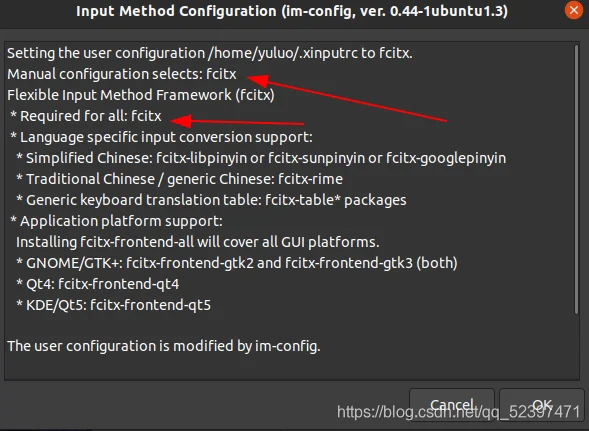
Task: Click the 'Qt4: fcitx-frontend-qt4' line
Action: tap(98, 284)
